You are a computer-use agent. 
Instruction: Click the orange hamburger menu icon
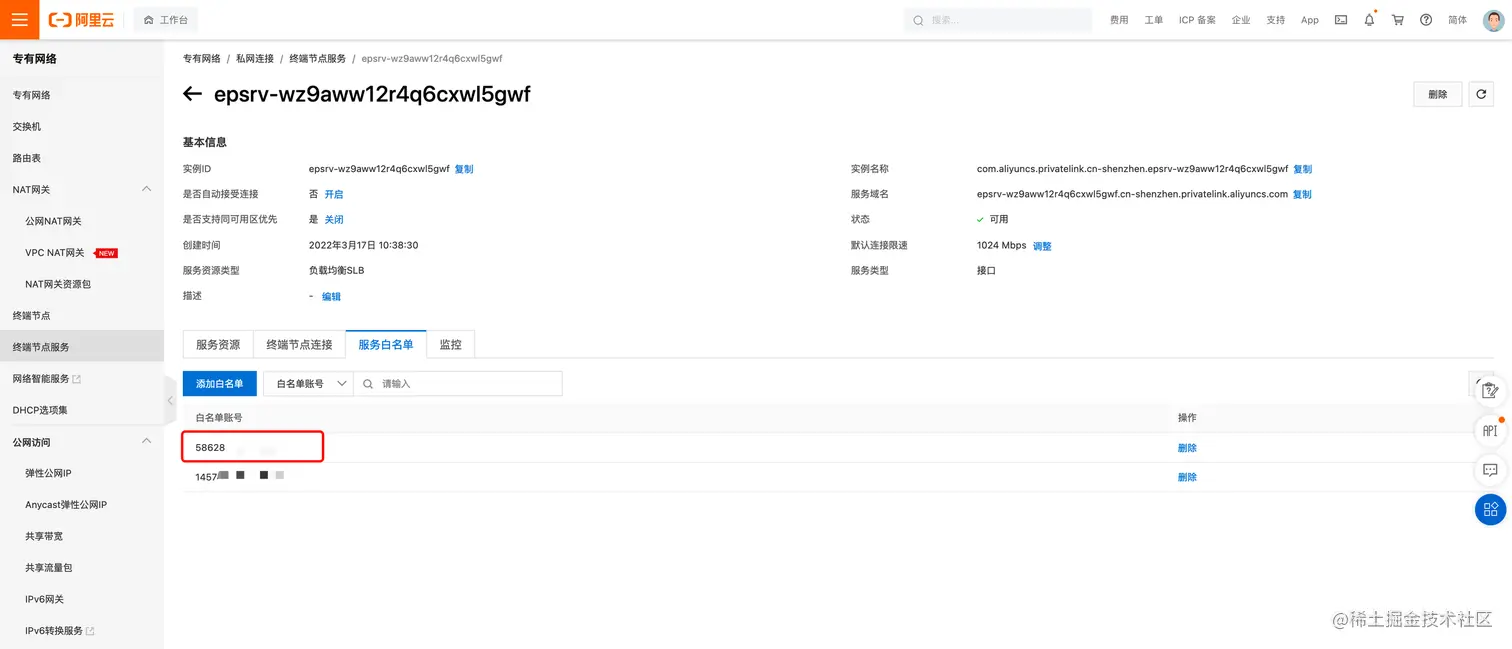click(x=19, y=19)
